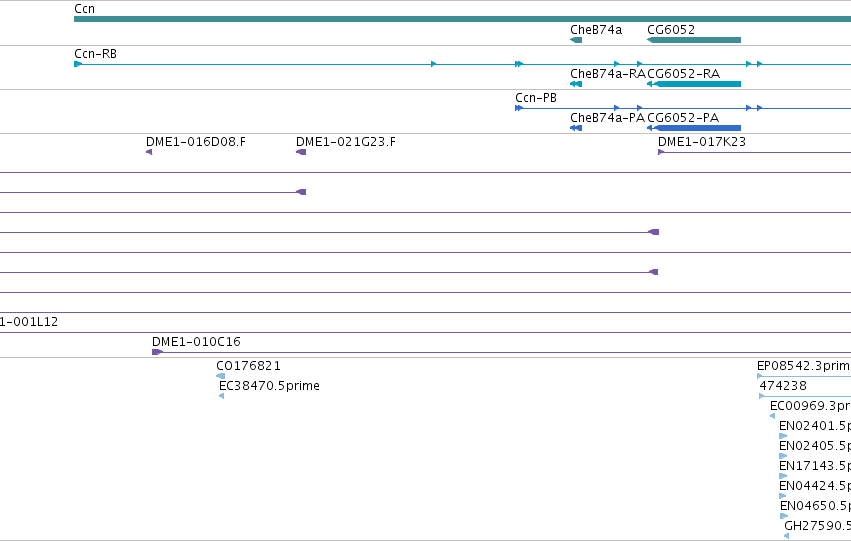
Task: Click the CheB74a-RA transcript feature arrow
Action: 576,84
